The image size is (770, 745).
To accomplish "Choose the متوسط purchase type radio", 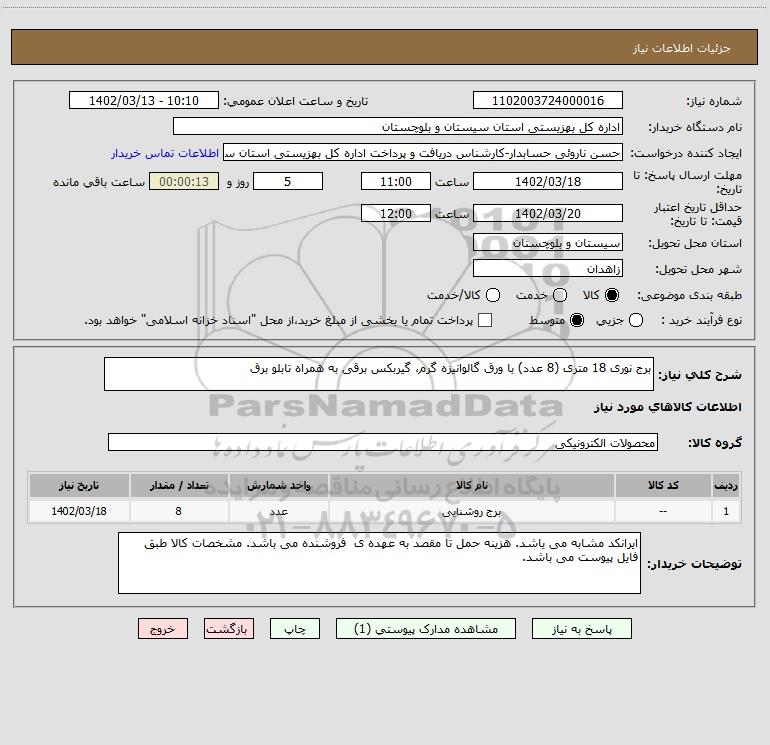I will pyautogui.click(x=577, y=320).
